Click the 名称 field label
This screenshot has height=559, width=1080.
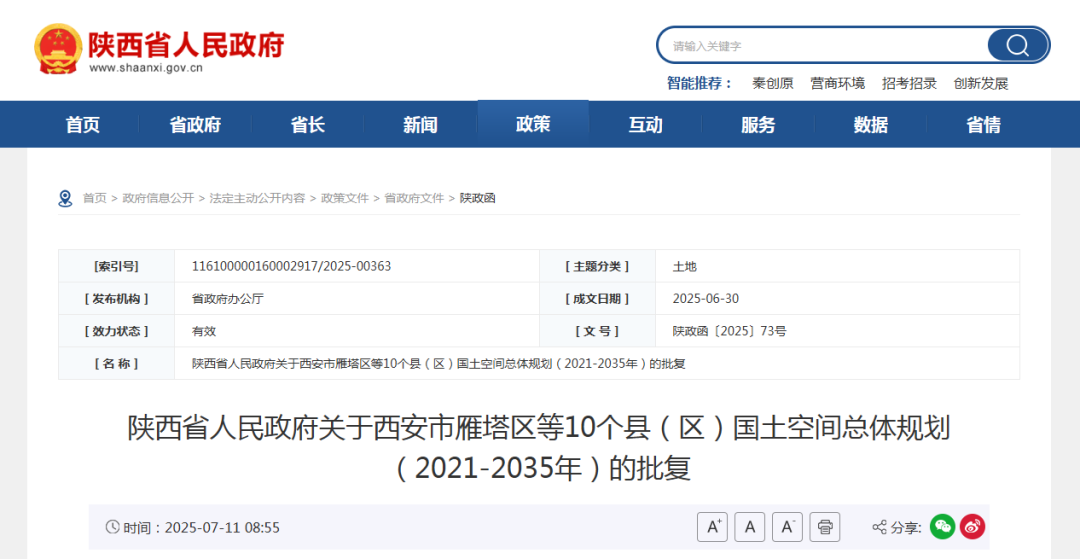point(116,363)
